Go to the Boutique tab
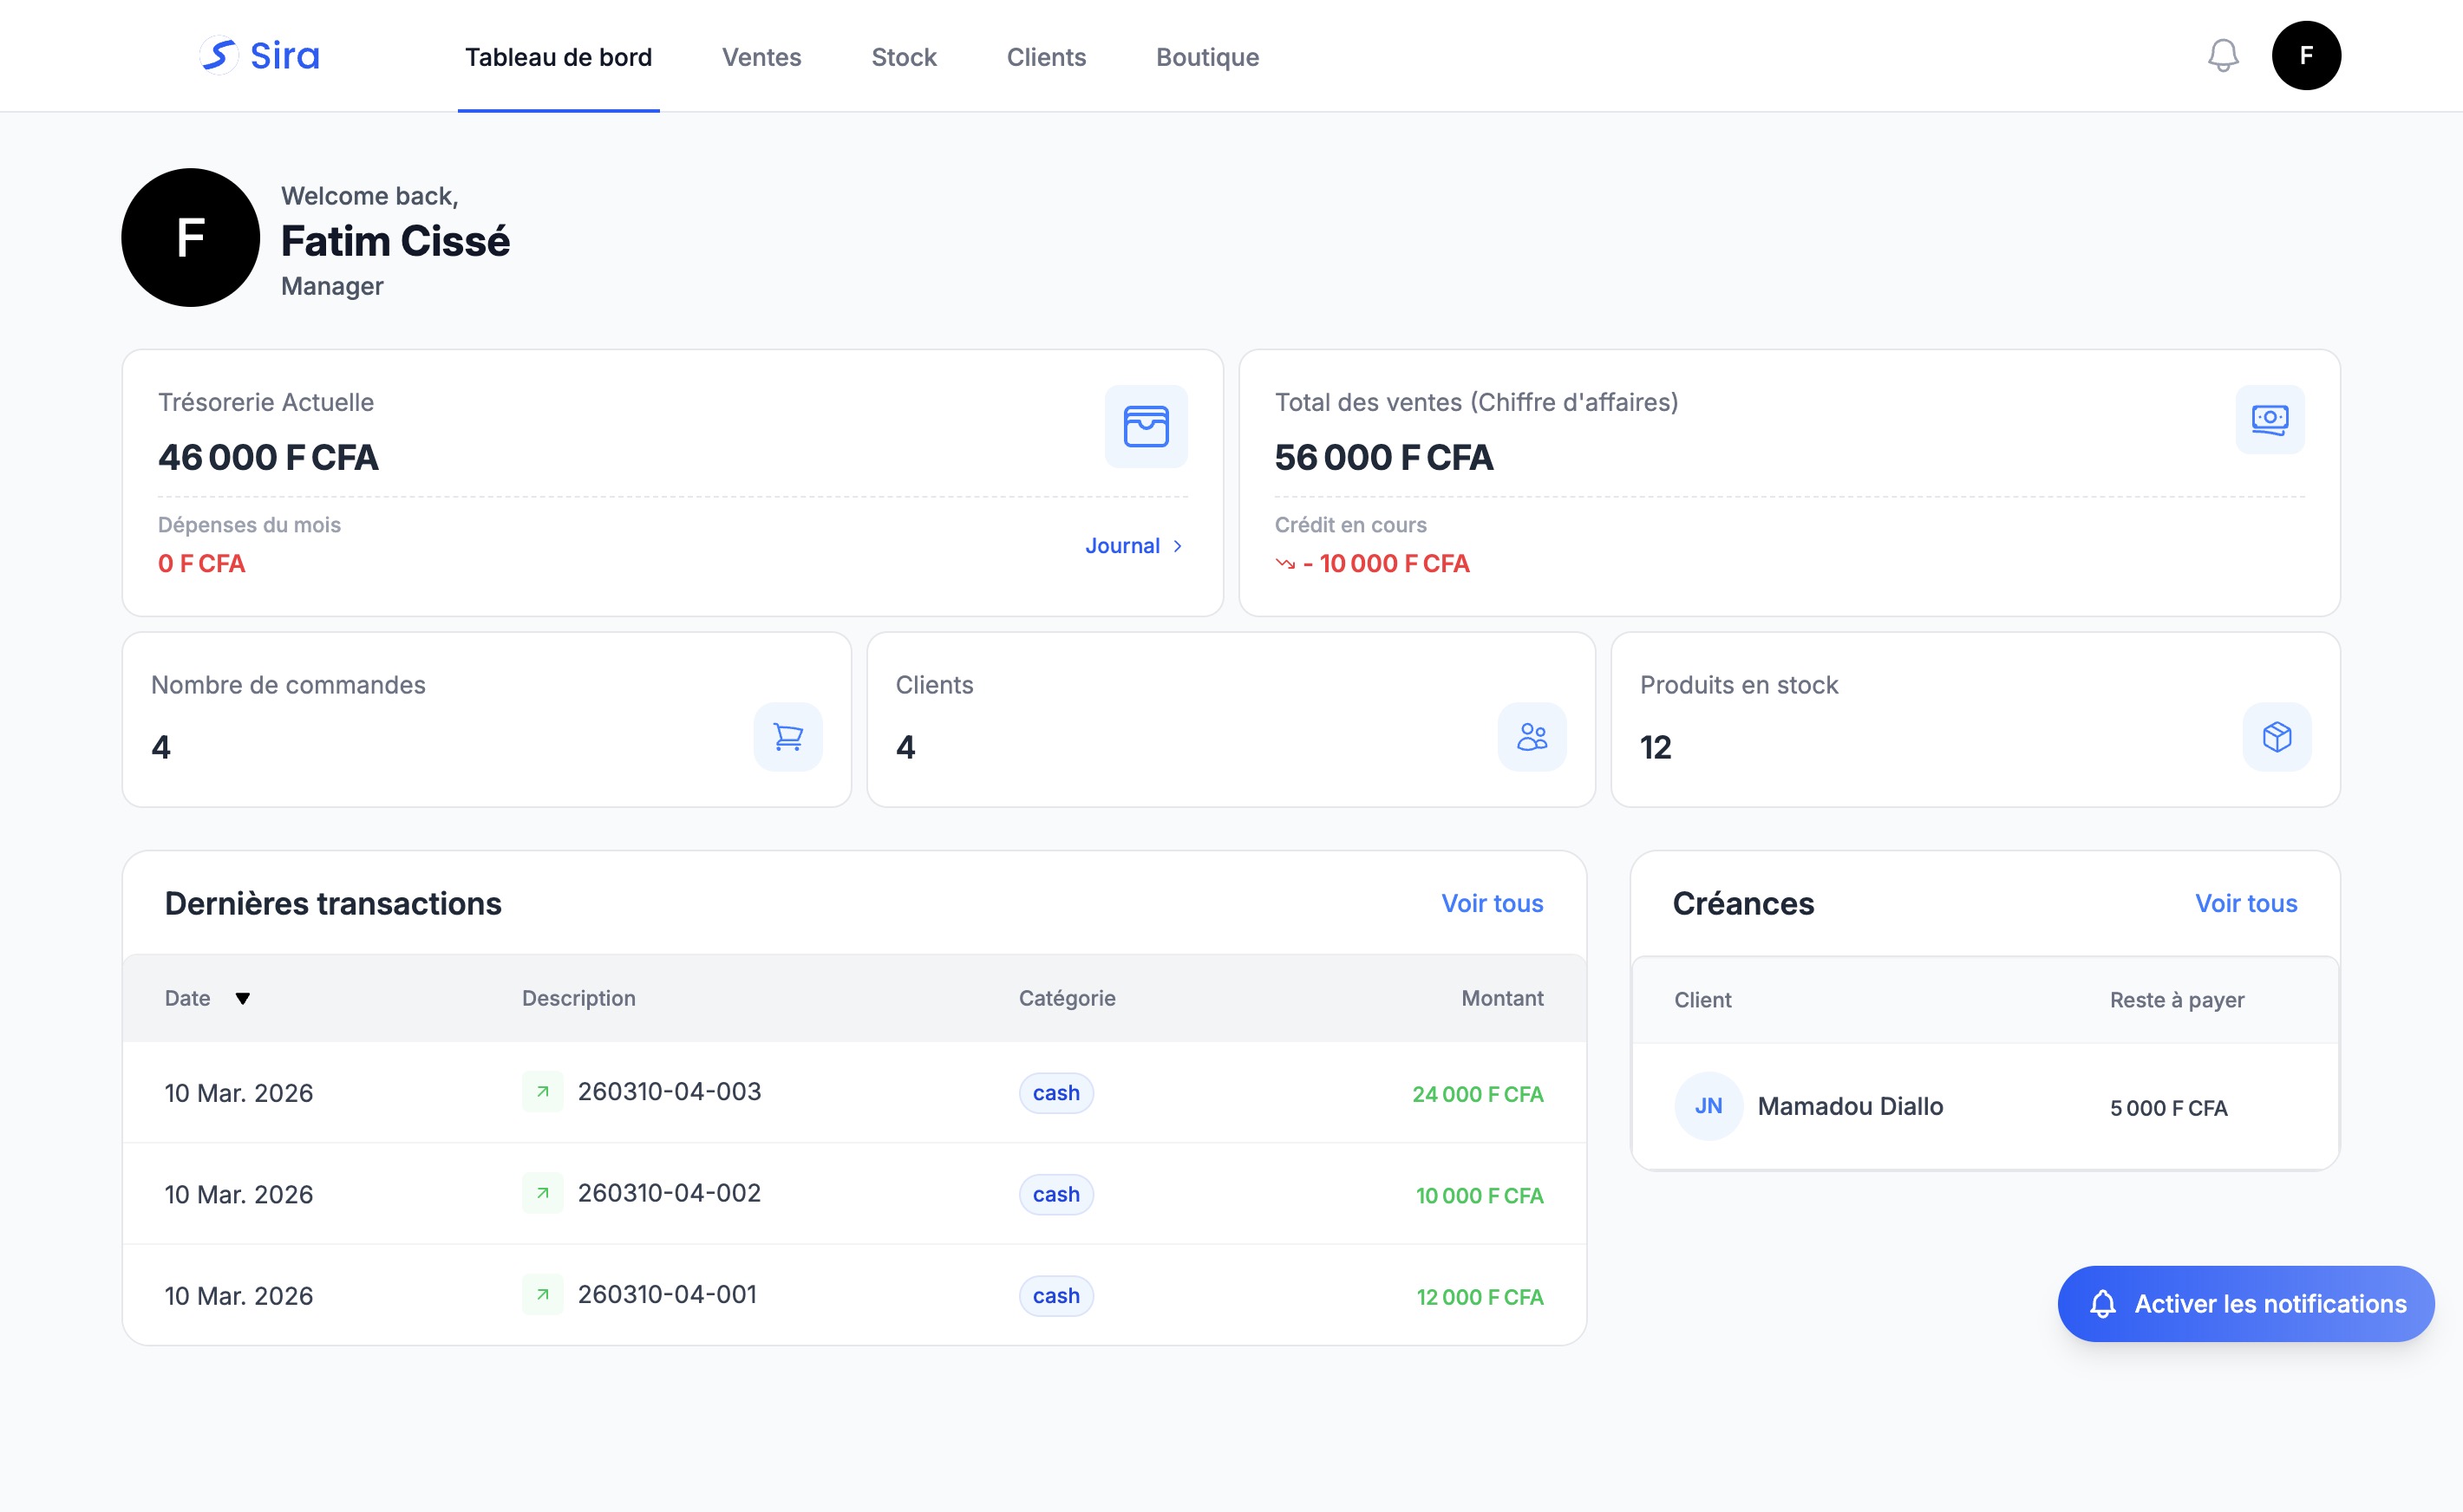Screen dimensions: 2463x1512 pos(1207,57)
